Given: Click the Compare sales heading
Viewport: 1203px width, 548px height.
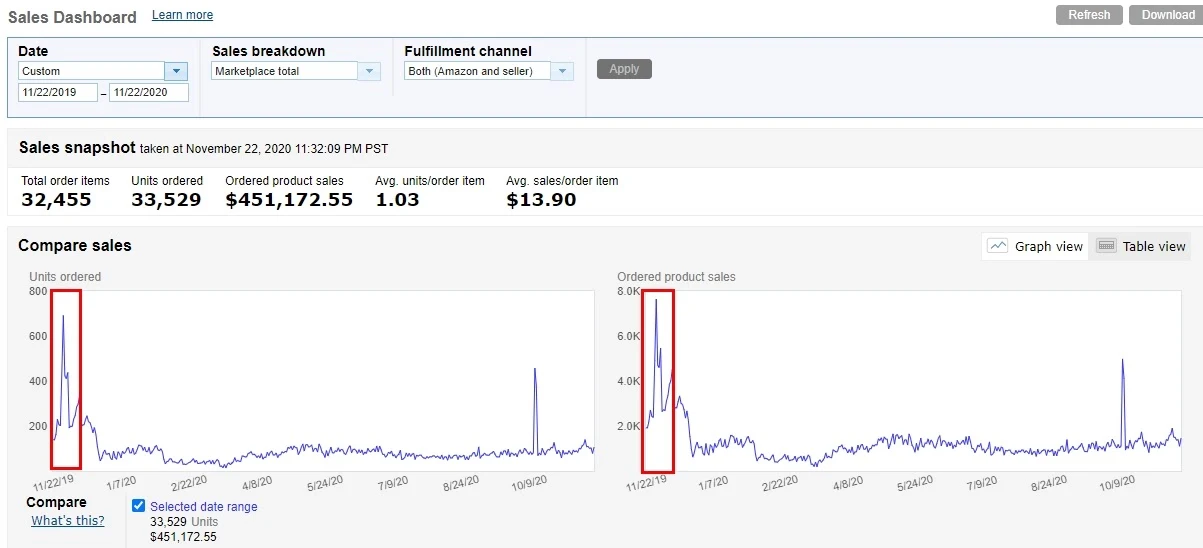Looking at the screenshot, I should [x=75, y=245].
